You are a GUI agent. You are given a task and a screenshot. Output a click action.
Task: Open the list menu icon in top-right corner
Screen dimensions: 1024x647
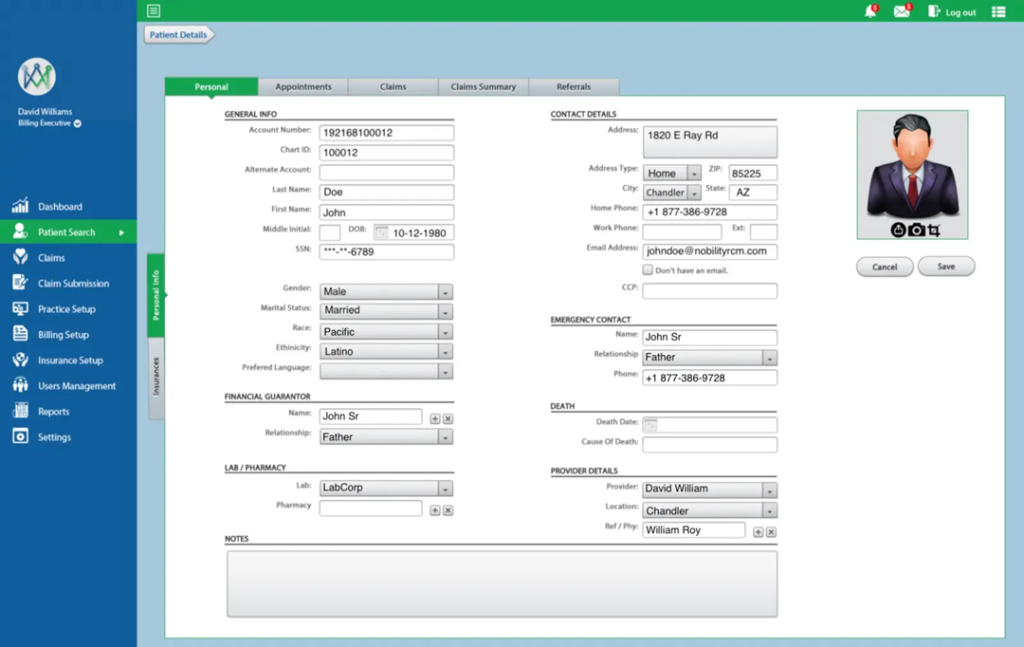(x=998, y=12)
